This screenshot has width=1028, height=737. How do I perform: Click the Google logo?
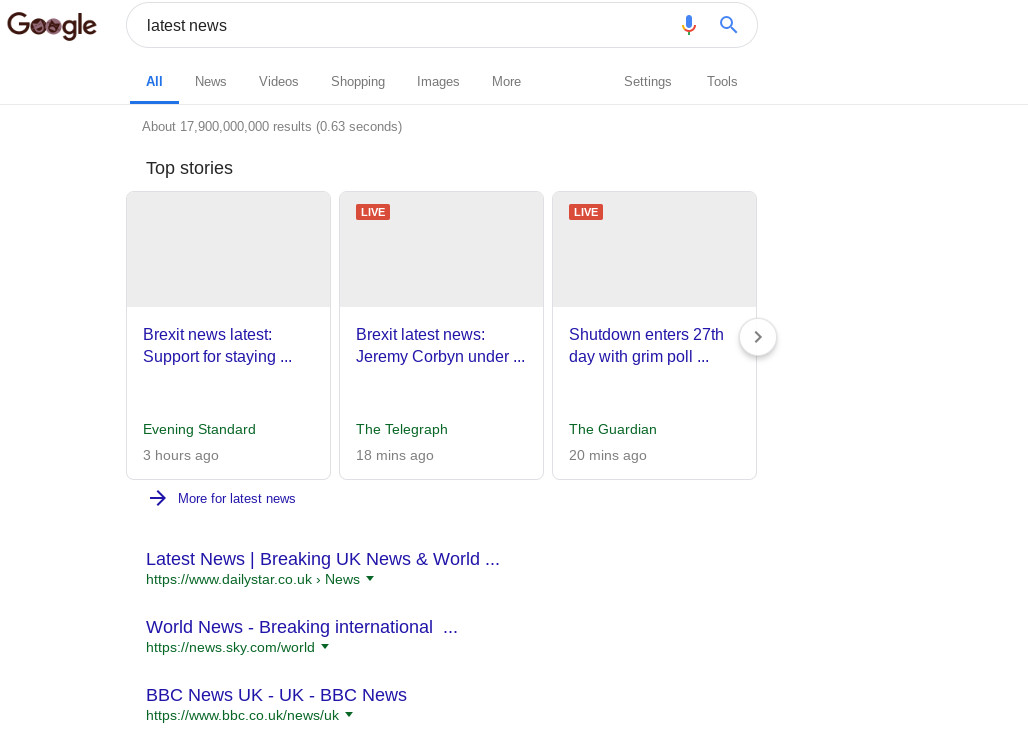(52, 26)
